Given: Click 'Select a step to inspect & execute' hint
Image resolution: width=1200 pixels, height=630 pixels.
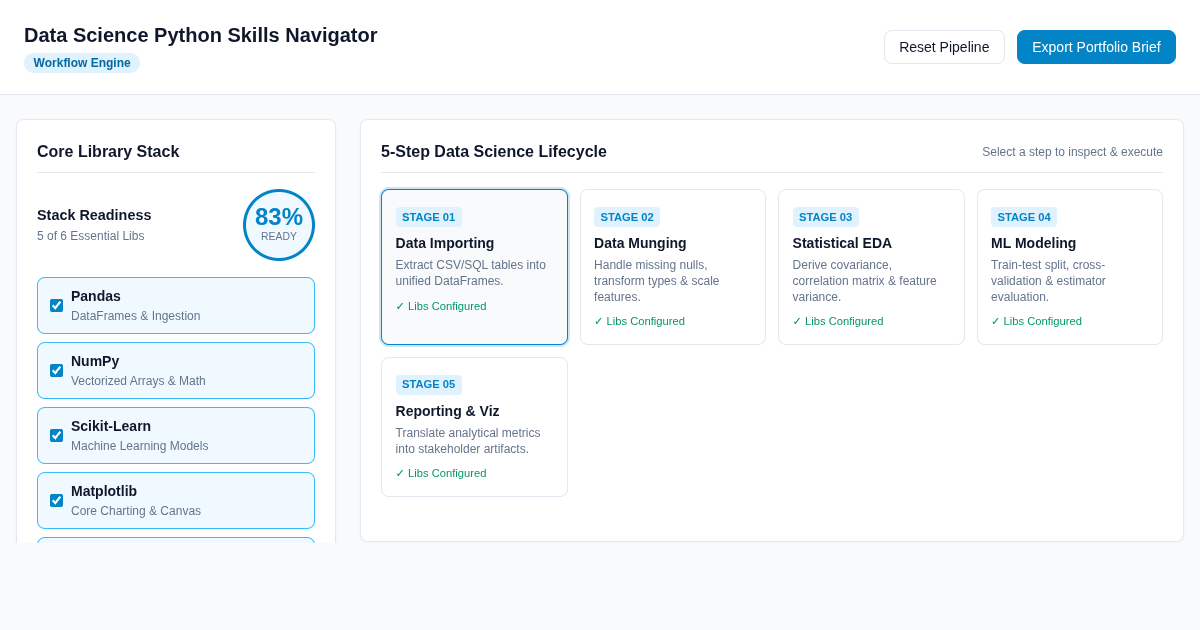Looking at the screenshot, I should pos(1072,152).
